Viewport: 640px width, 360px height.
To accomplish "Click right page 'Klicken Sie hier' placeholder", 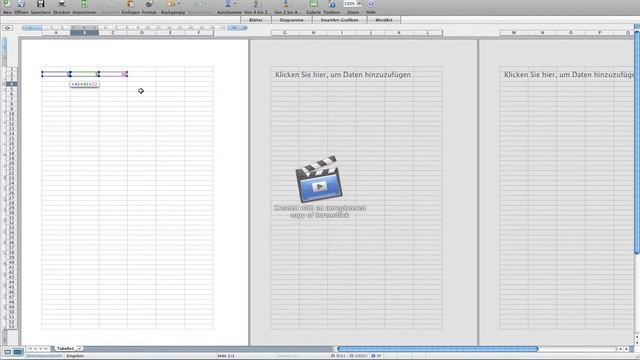I will (569, 75).
